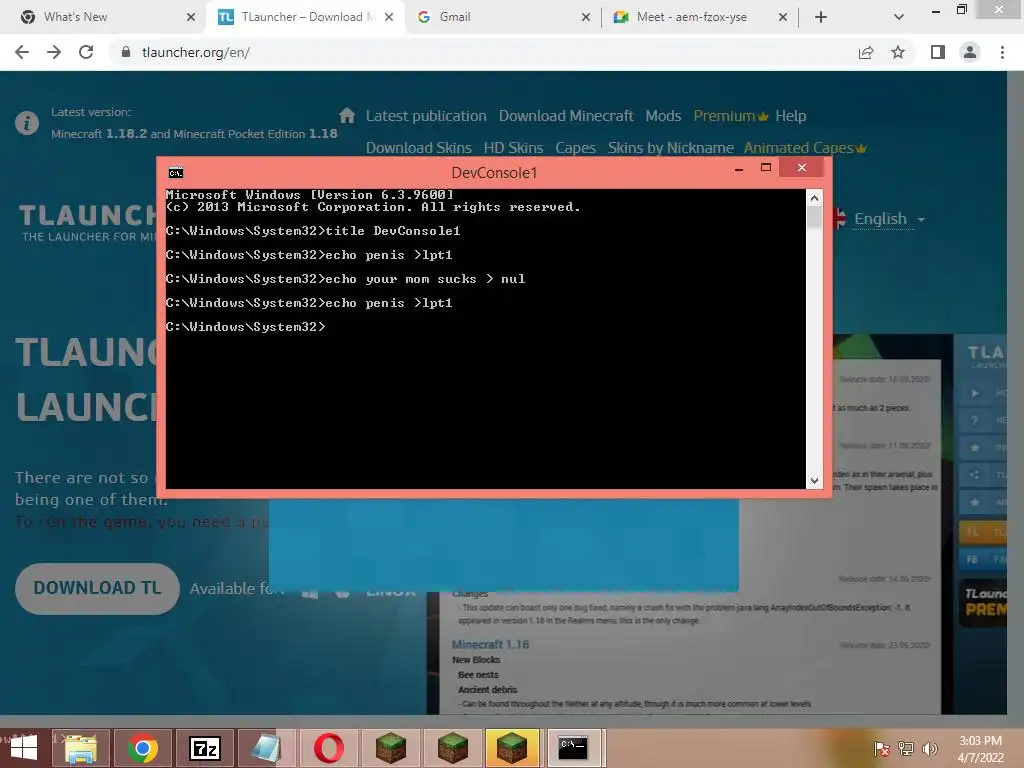
Task: Open Download Minecraft menu item
Action: click(566, 116)
